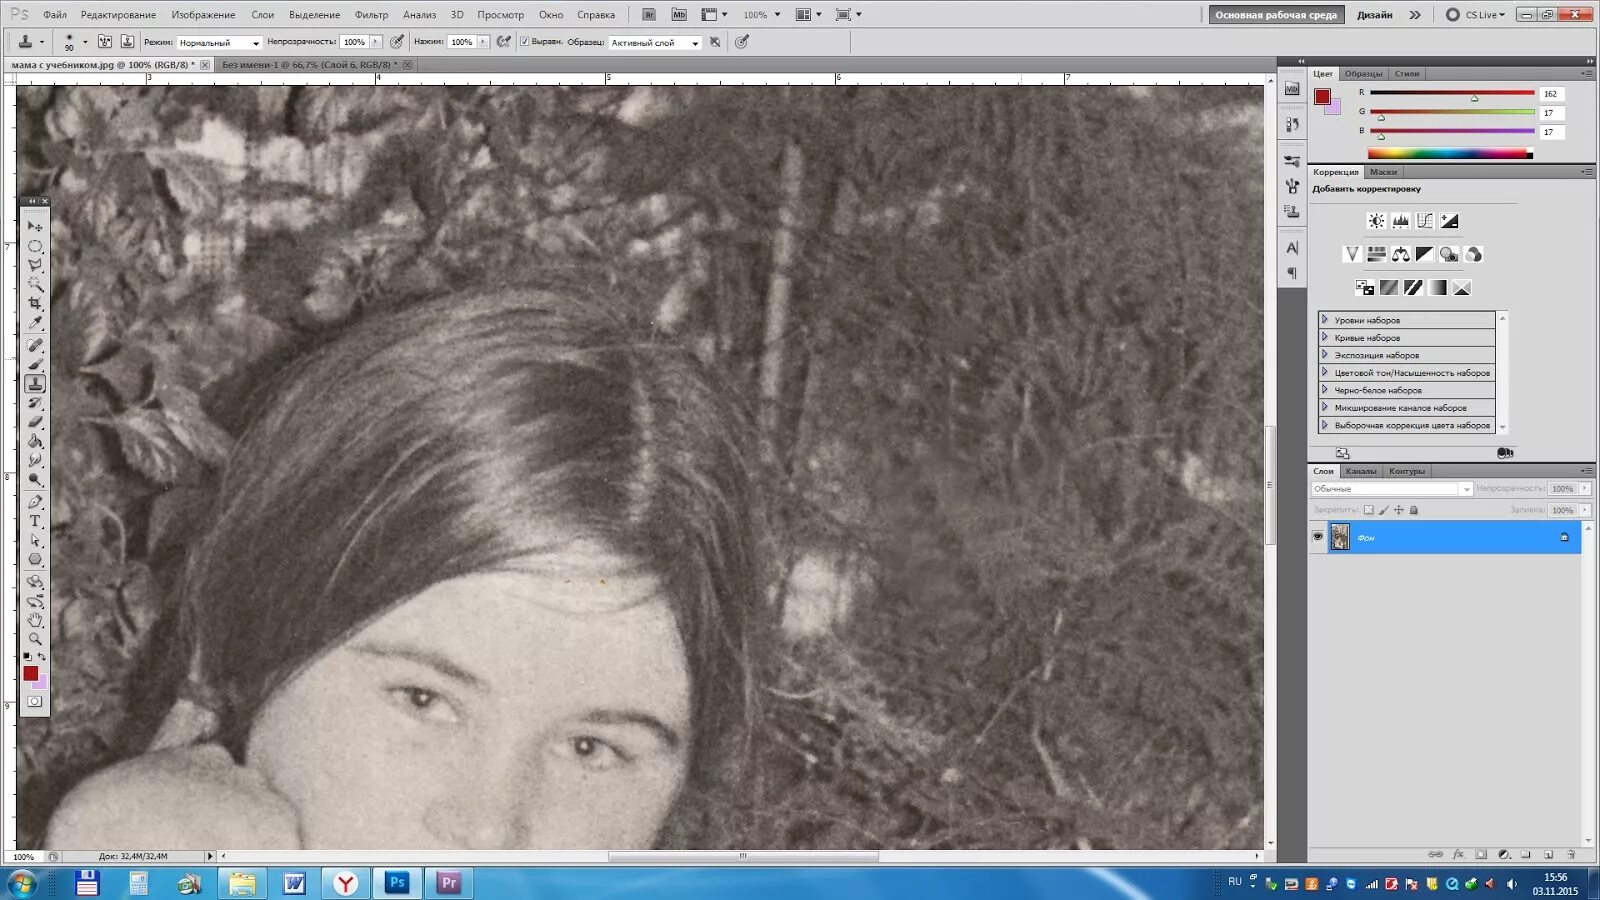
Task: Select the Move tool
Action: (x=35, y=227)
